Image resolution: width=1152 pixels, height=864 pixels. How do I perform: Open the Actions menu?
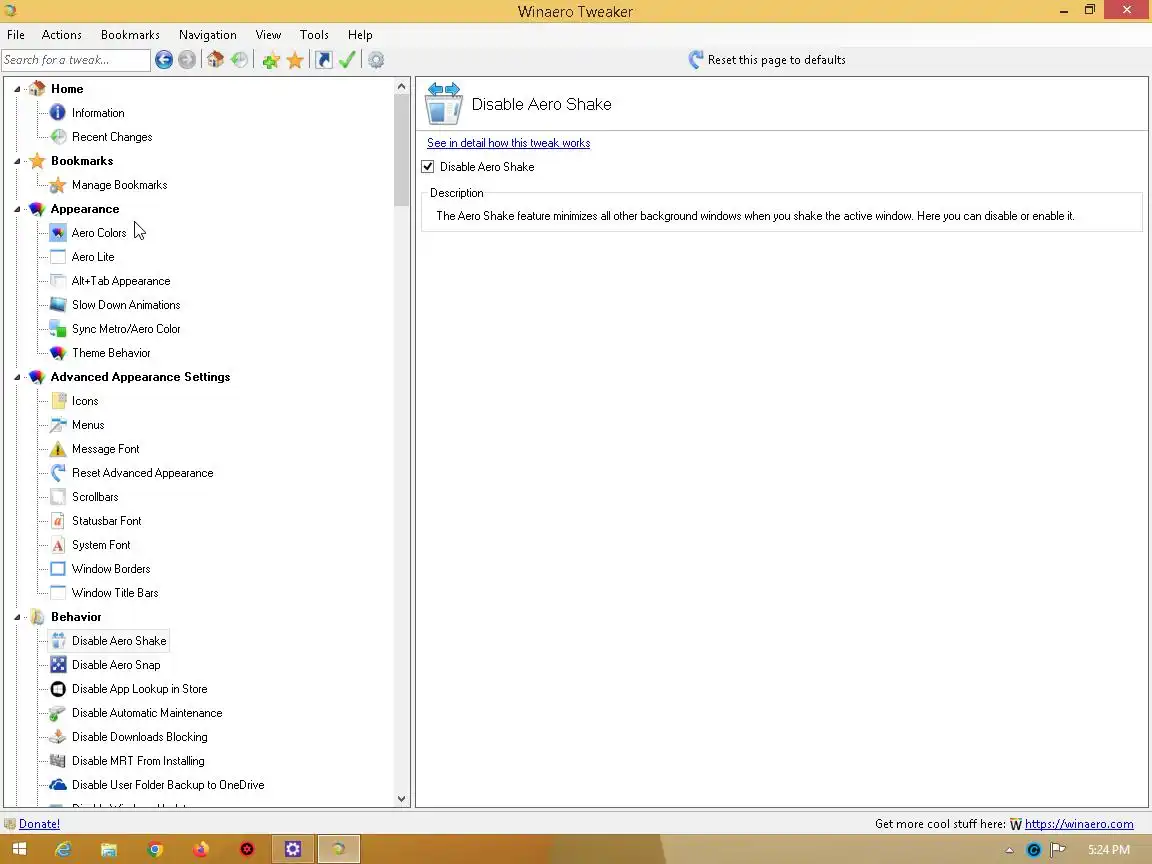(x=62, y=35)
